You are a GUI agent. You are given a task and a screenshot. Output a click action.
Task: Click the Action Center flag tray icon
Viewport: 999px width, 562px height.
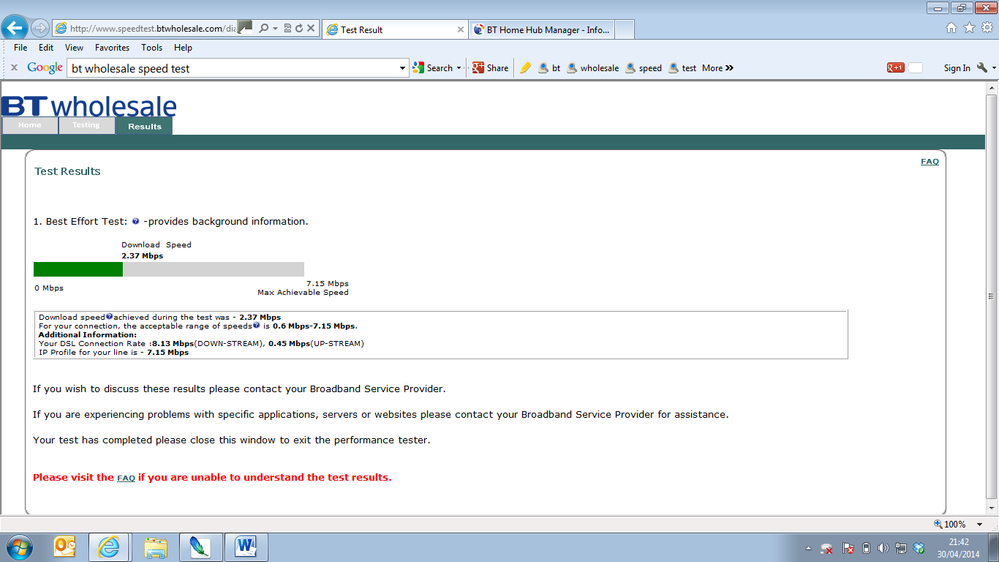[x=847, y=548]
